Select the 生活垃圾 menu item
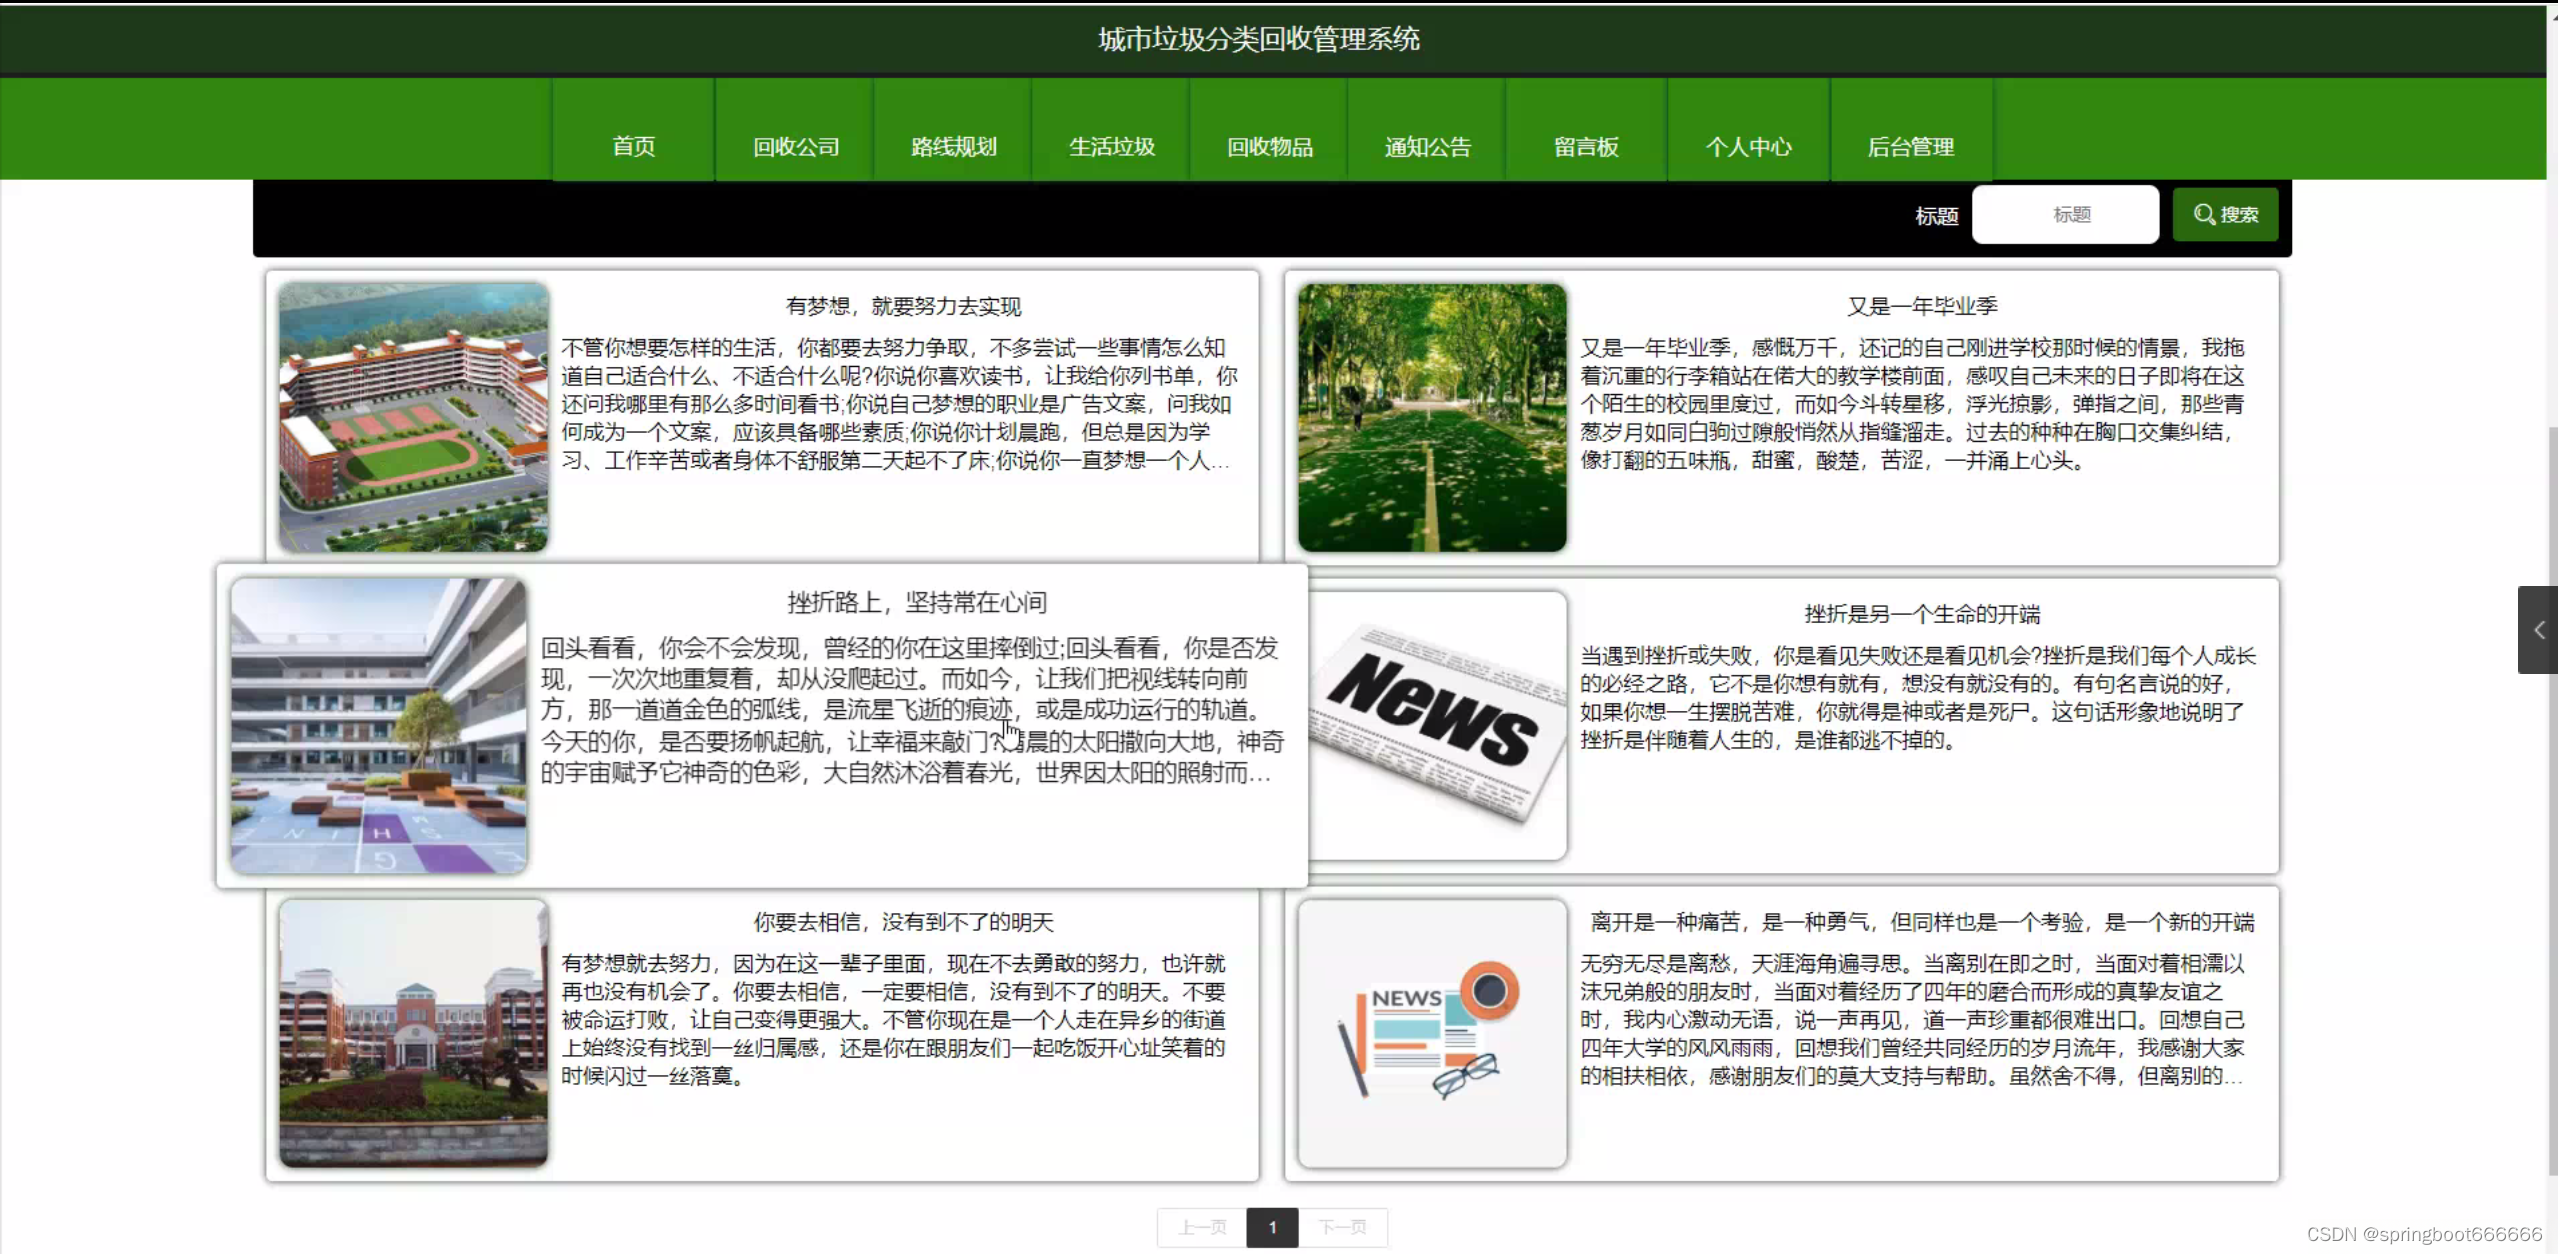Screen dimensions: 2558x1254 click(x=1111, y=147)
